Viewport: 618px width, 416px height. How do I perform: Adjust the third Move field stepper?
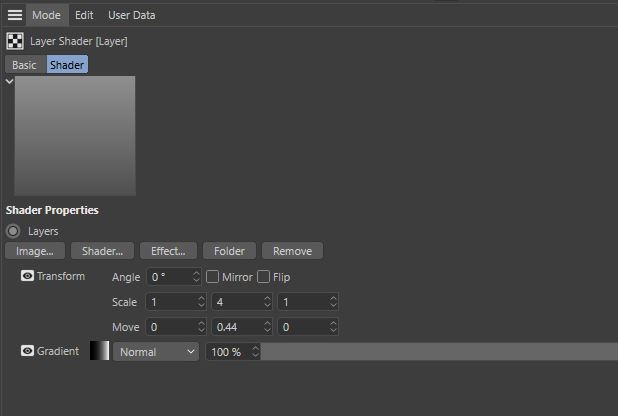(x=333, y=327)
